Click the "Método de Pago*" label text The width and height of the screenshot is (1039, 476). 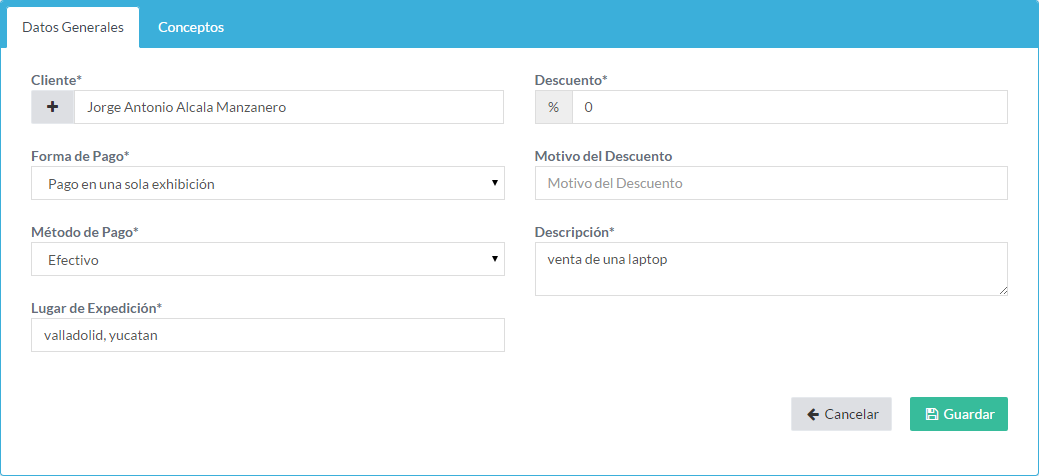[85, 232]
